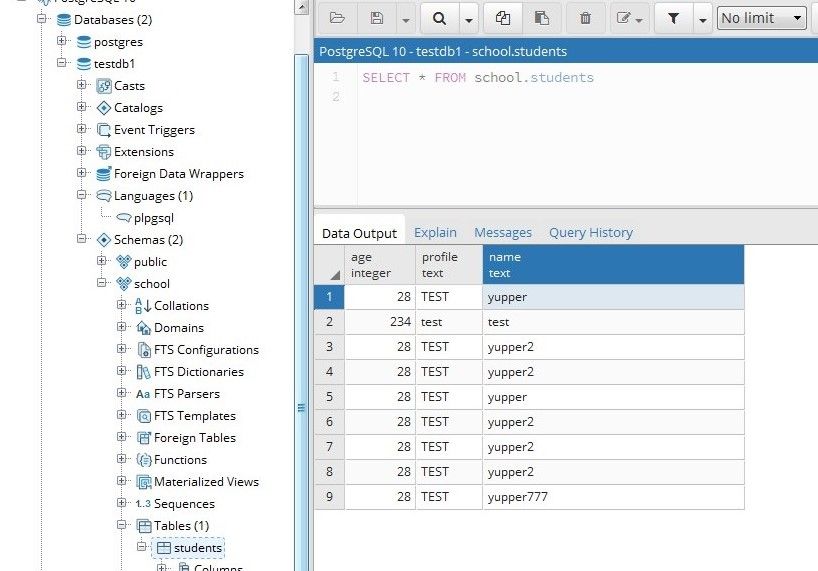The image size is (818, 571).
Task: Open the Query History tab
Action: 591,233
